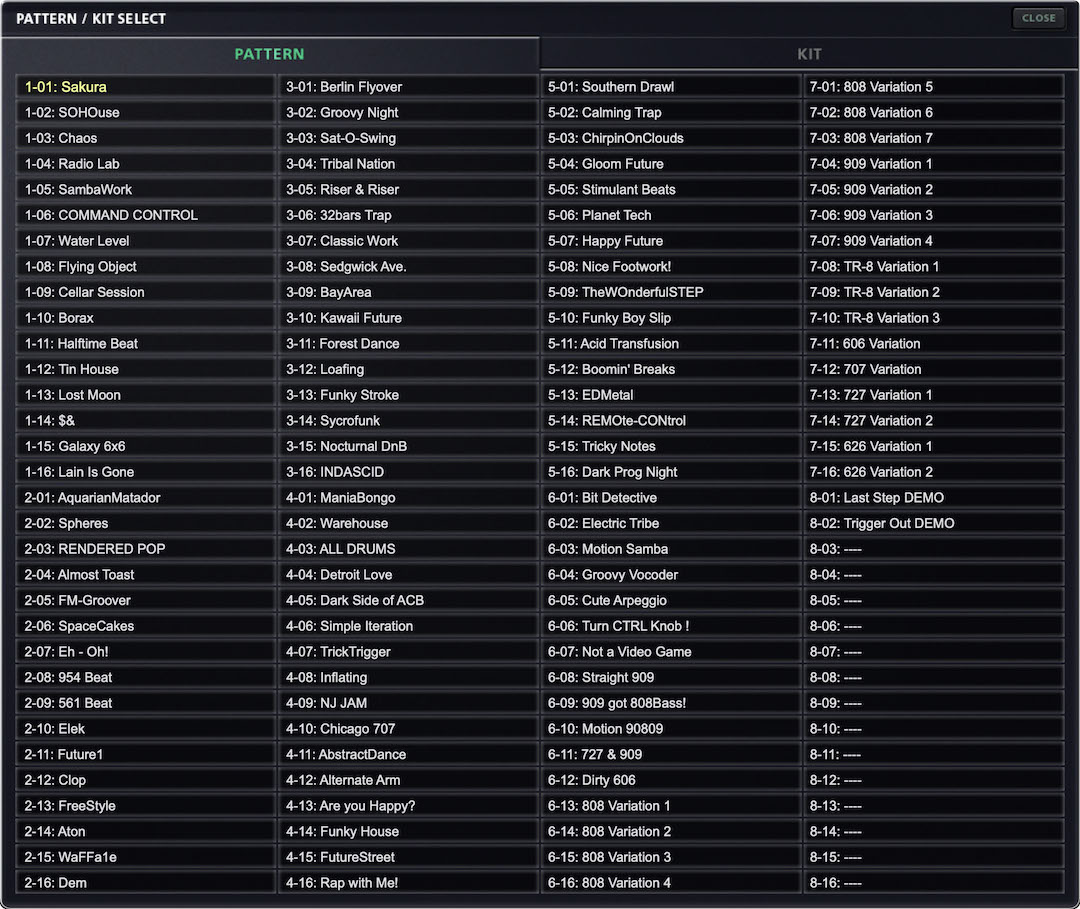This screenshot has height=909, width=1080.
Task: Select the PATTERN tab
Action: pos(269,54)
